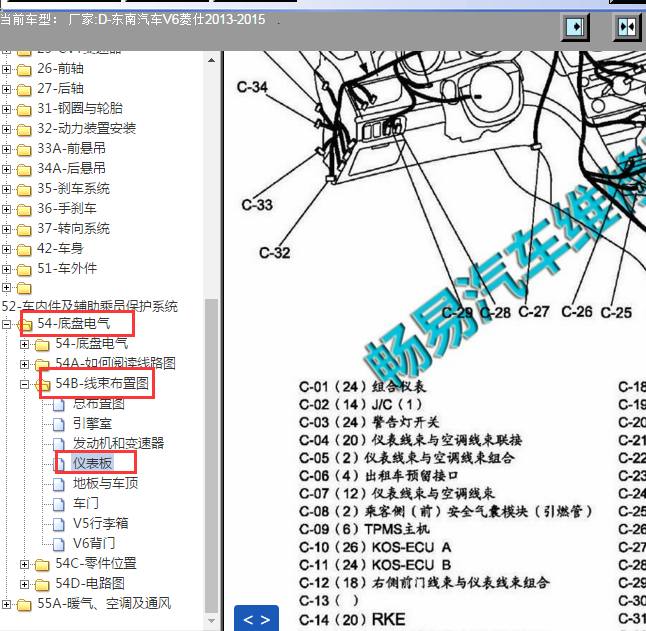The image size is (646, 631).
Task: Open the 发动机和变速器 page
Action: pos(119,443)
